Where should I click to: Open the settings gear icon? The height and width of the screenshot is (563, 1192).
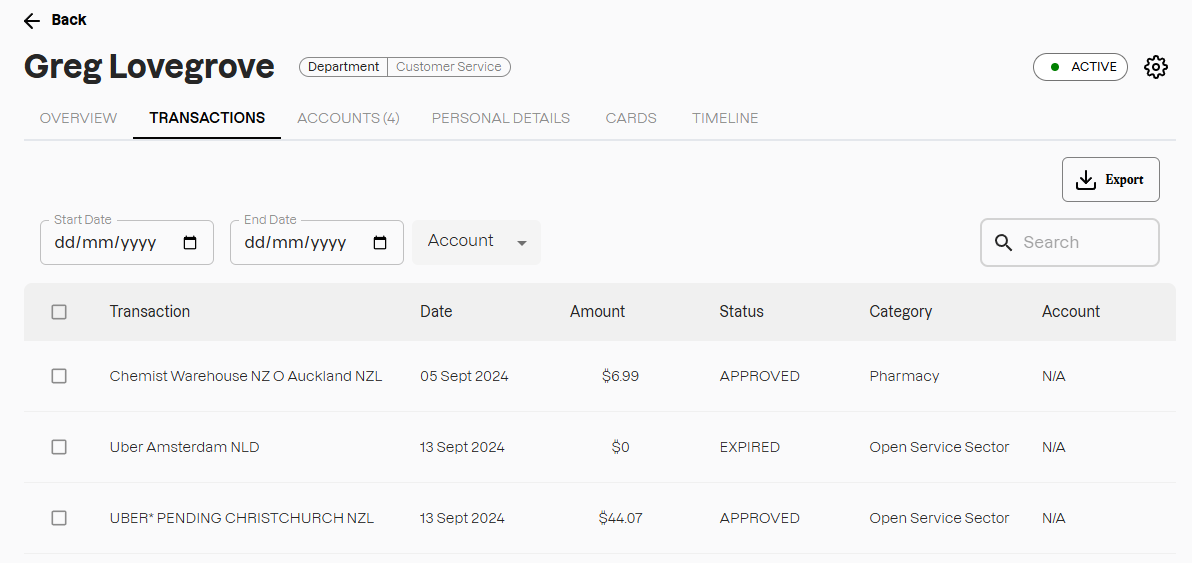[1156, 67]
